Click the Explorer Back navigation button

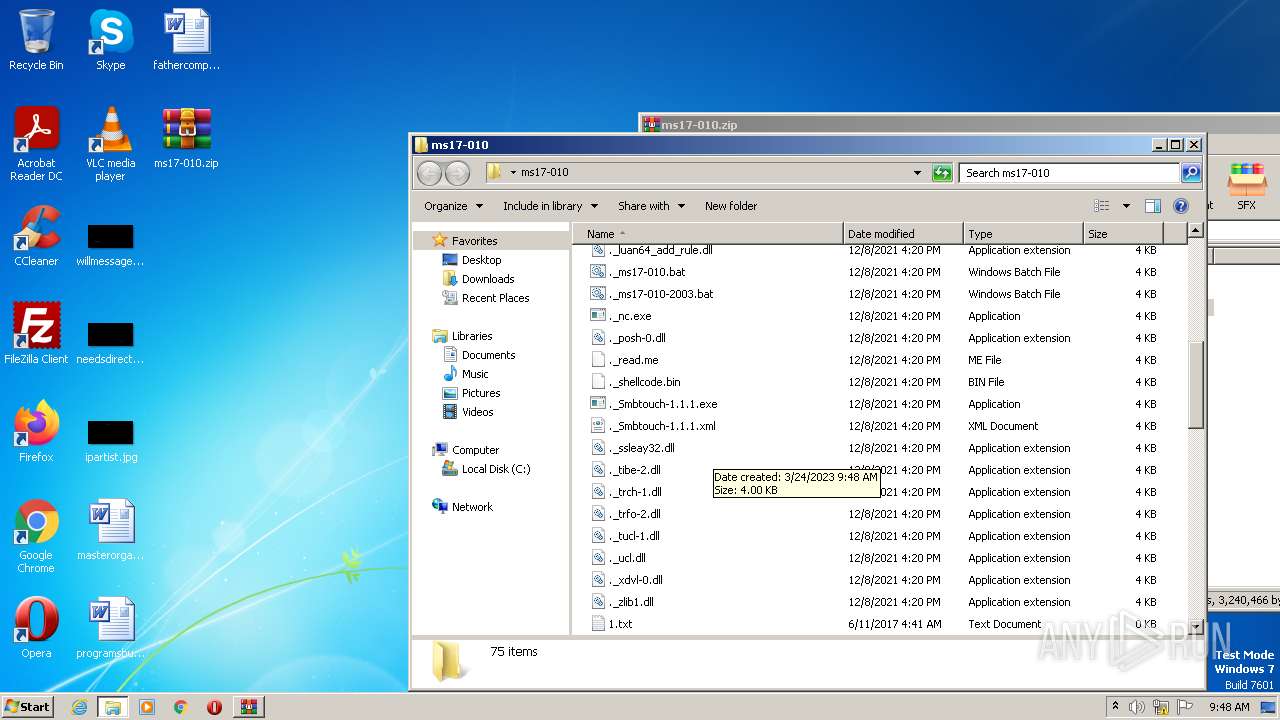[429, 173]
